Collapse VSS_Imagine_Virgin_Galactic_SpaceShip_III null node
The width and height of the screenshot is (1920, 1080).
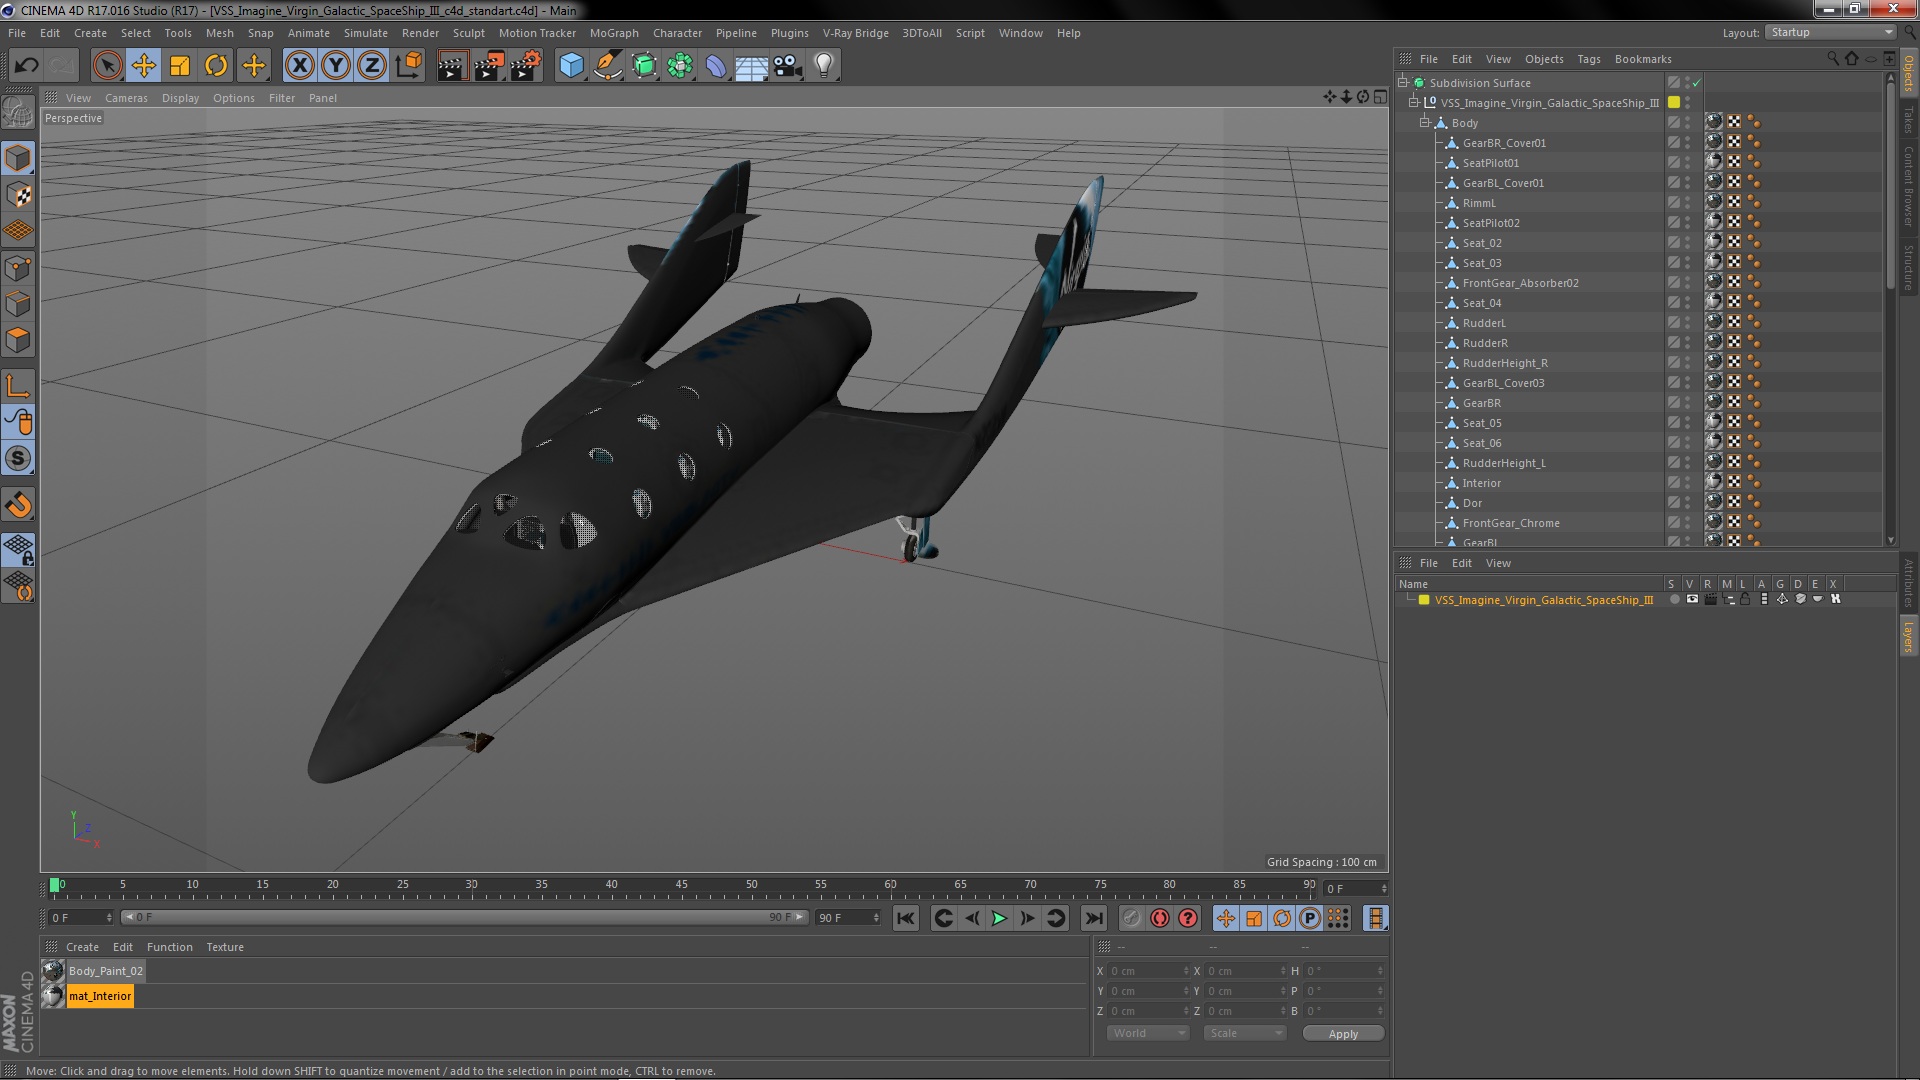pyautogui.click(x=1414, y=103)
